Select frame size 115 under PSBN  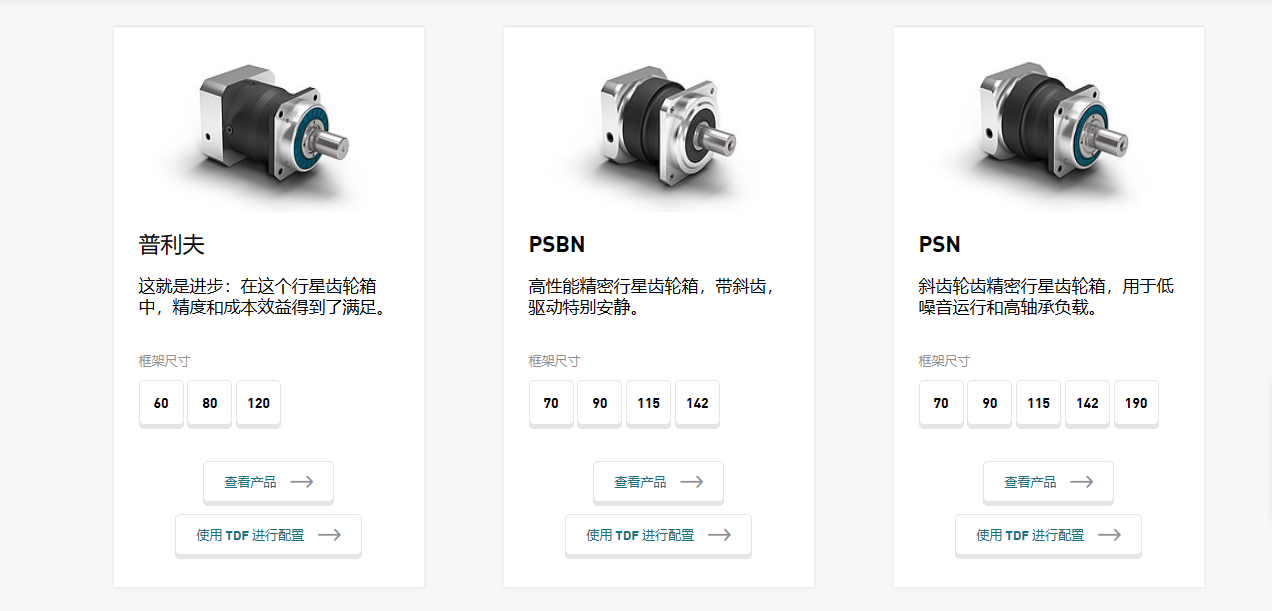tap(648, 404)
